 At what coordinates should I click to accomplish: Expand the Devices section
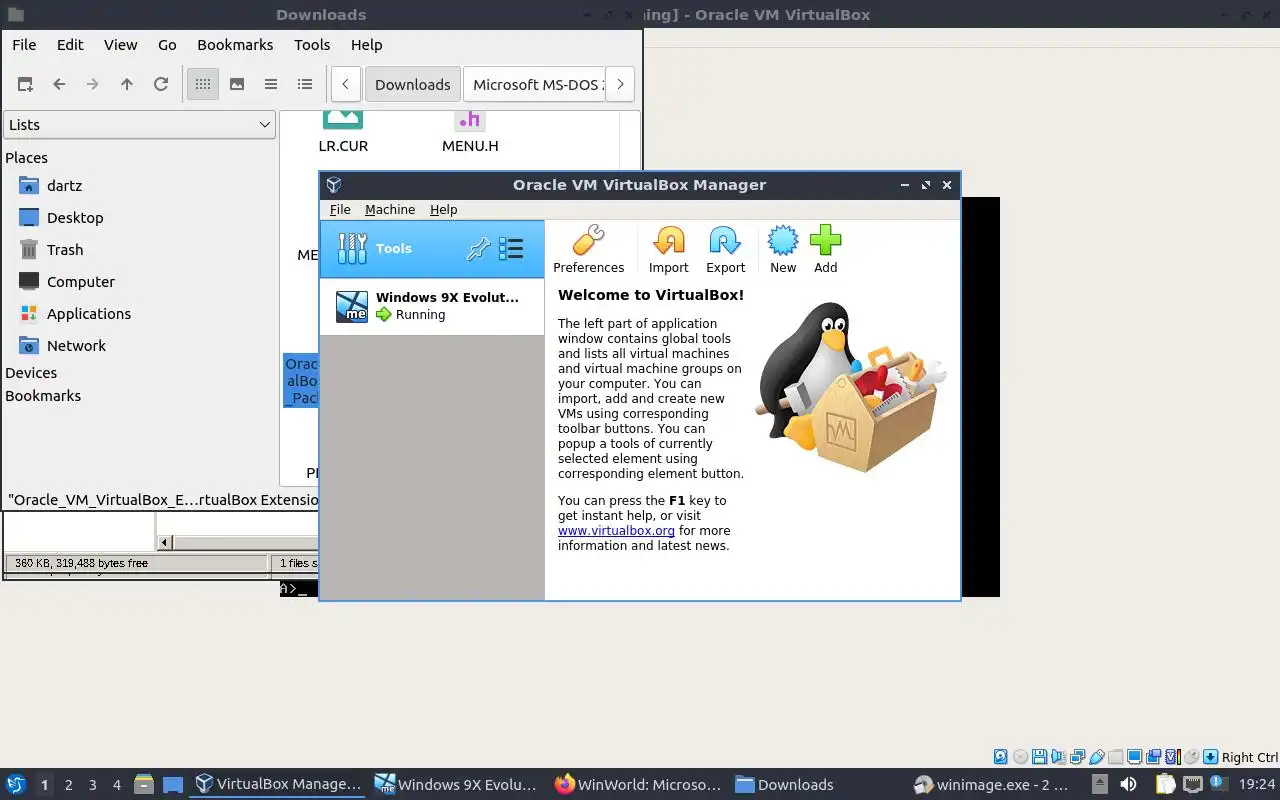coord(31,373)
